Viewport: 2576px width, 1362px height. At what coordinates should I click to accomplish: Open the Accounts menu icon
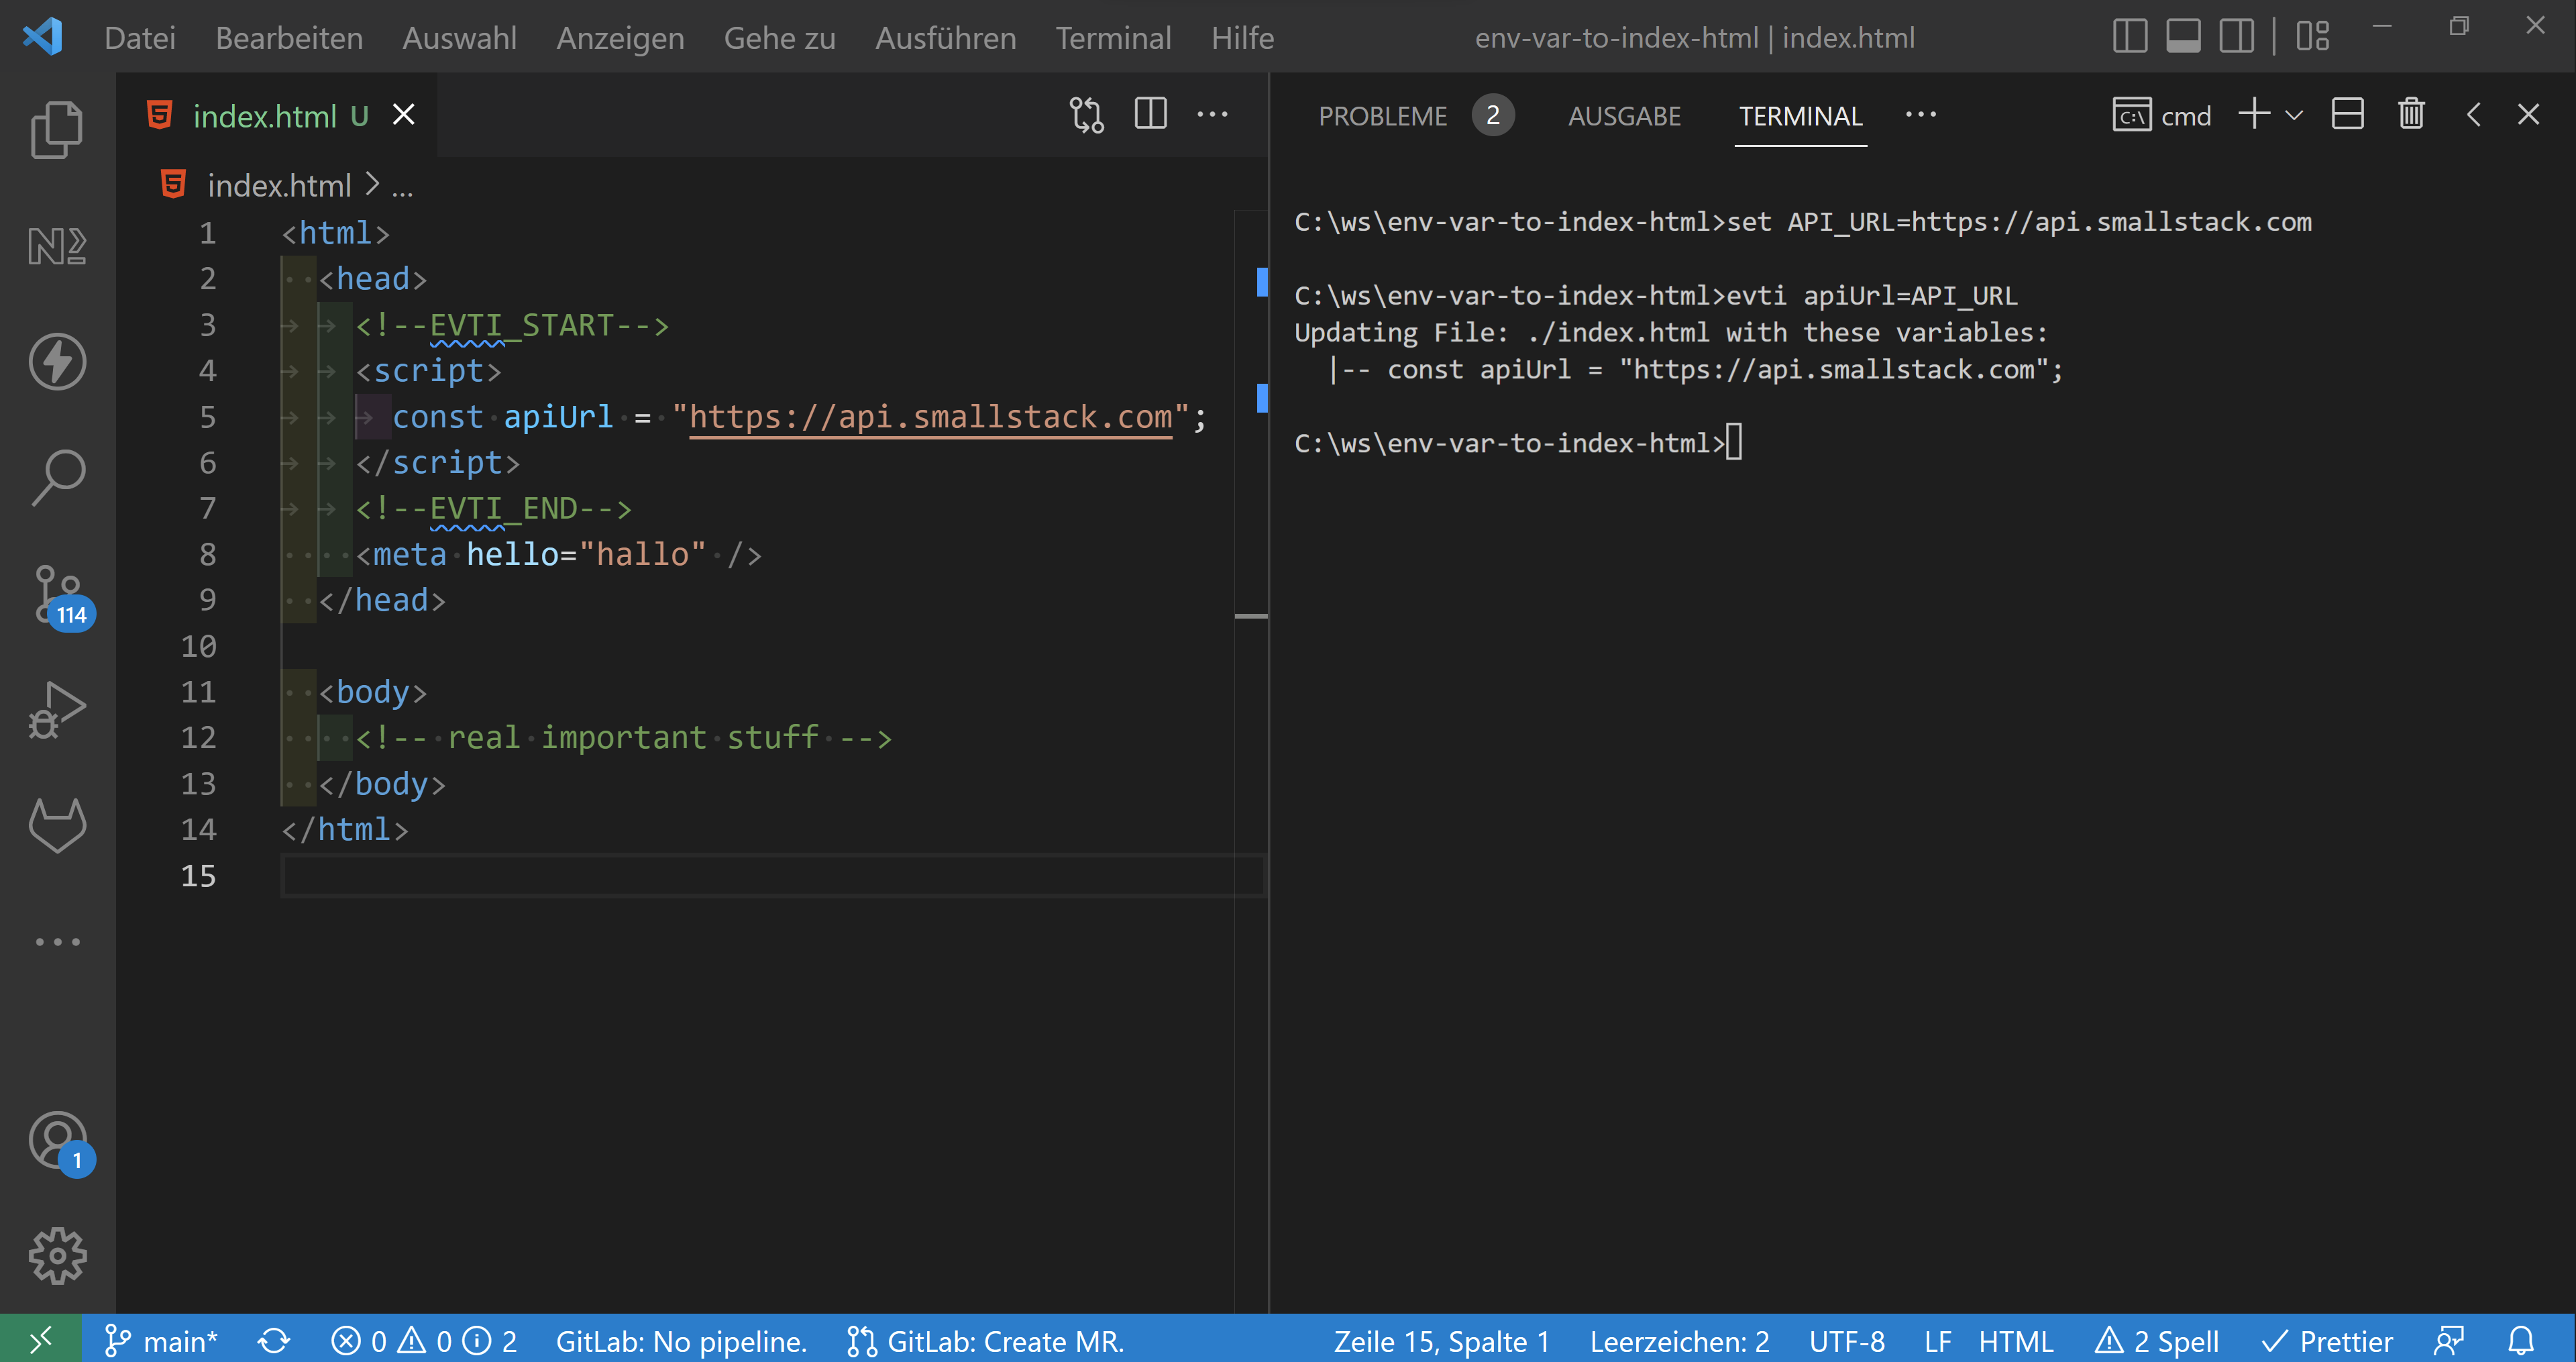(x=60, y=1143)
